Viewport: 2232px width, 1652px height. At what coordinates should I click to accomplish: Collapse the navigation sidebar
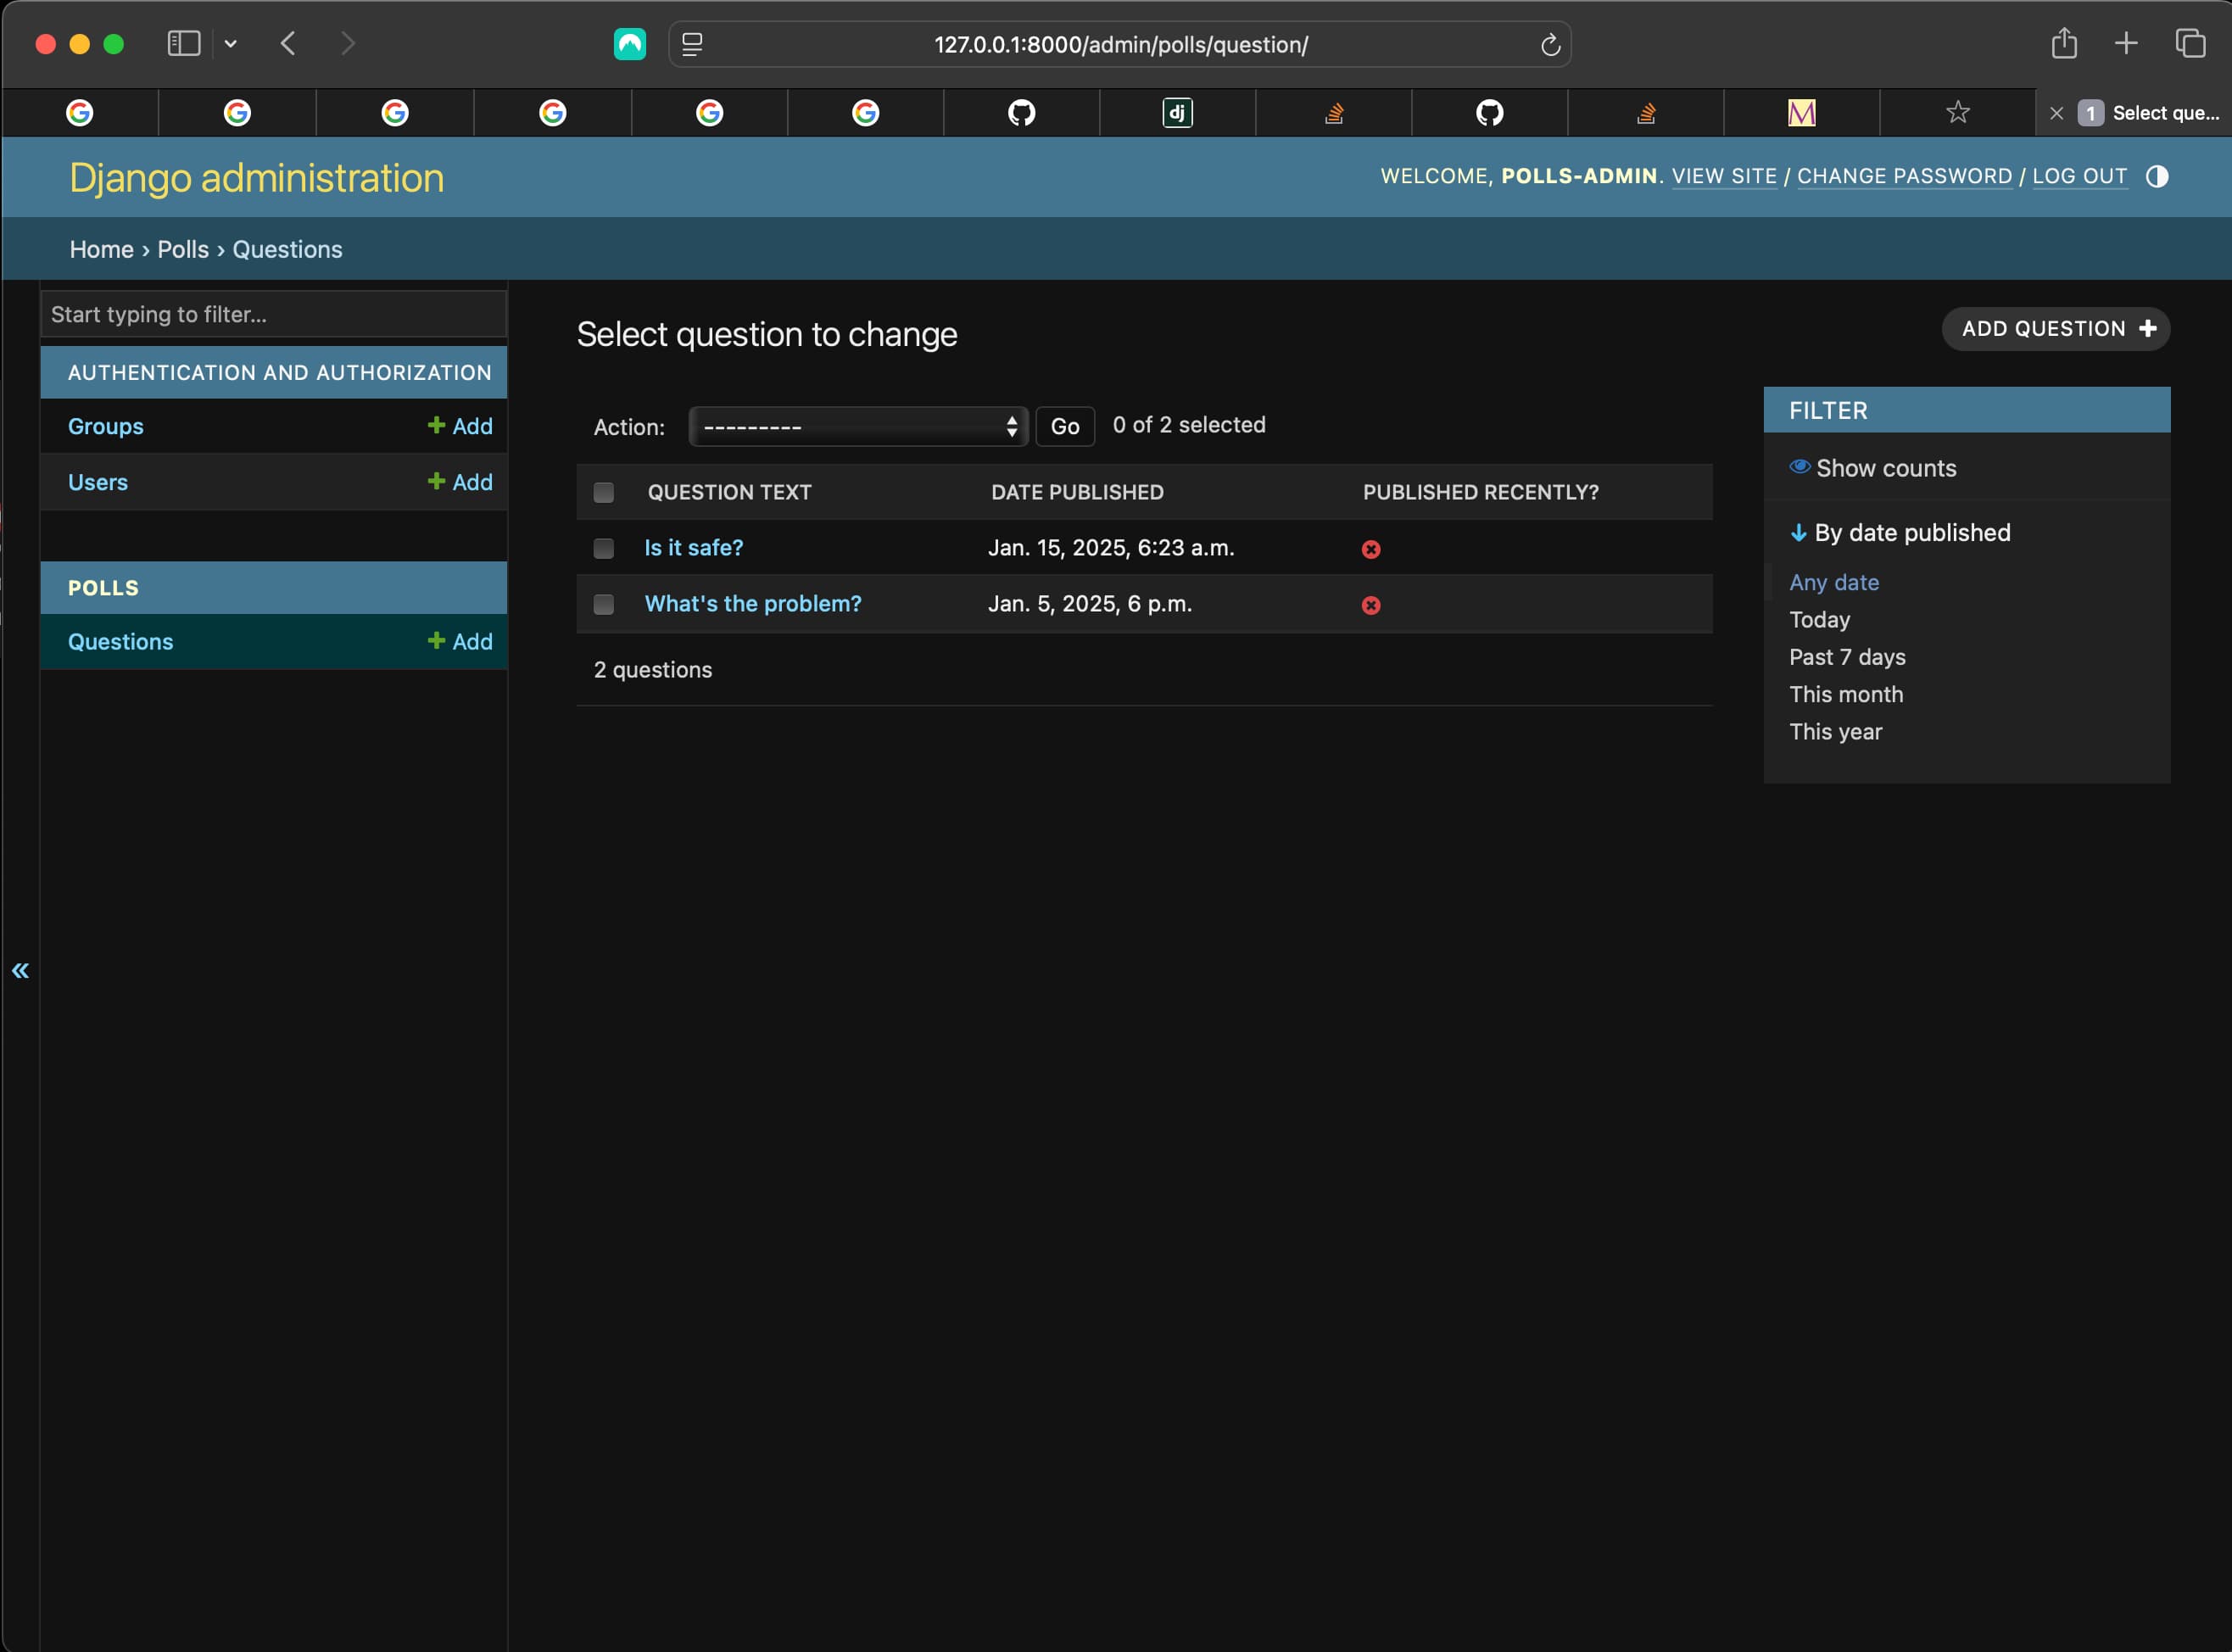[x=20, y=970]
